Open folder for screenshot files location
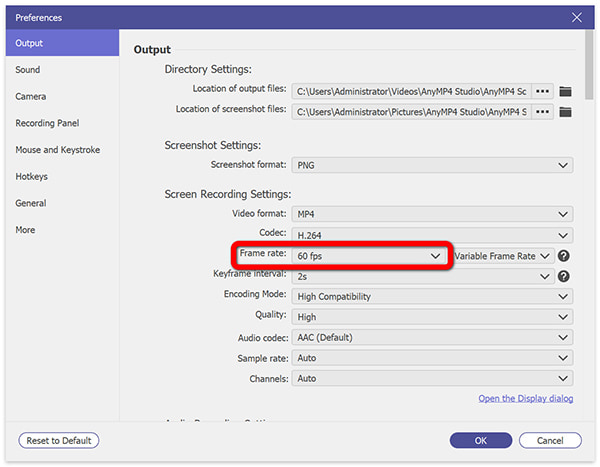600x467 pixels. click(565, 112)
